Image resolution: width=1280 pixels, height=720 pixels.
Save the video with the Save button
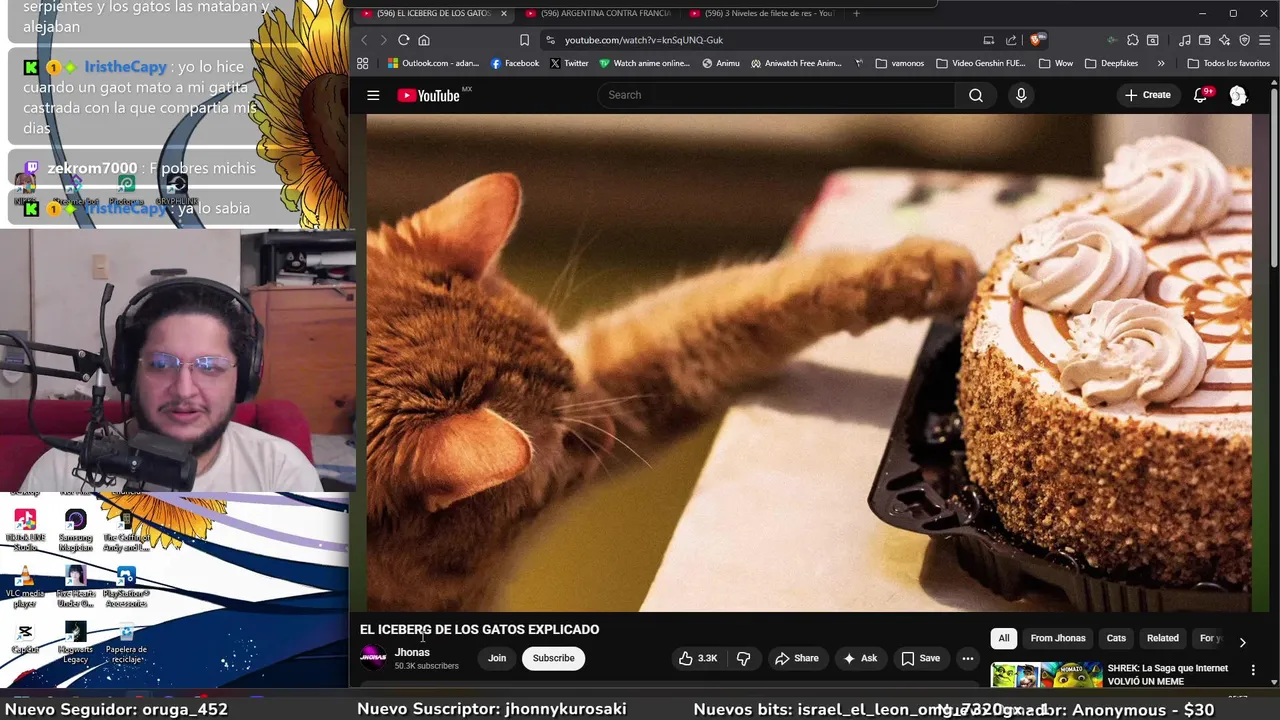pos(920,658)
